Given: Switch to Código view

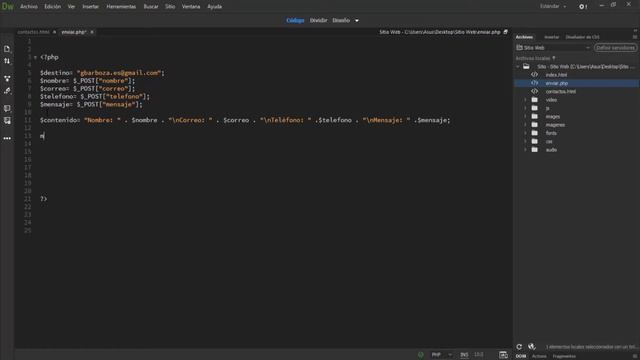Looking at the screenshot, I should [295, 20].
